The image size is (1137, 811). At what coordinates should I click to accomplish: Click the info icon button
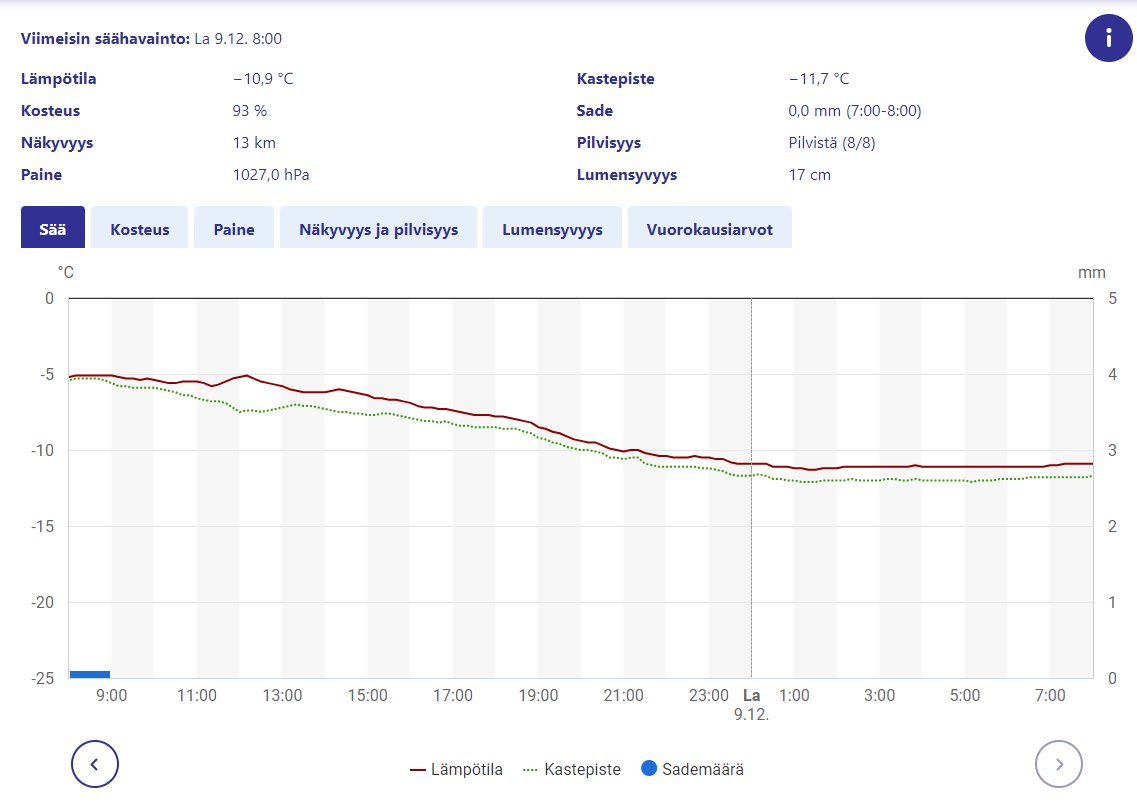1108,39
